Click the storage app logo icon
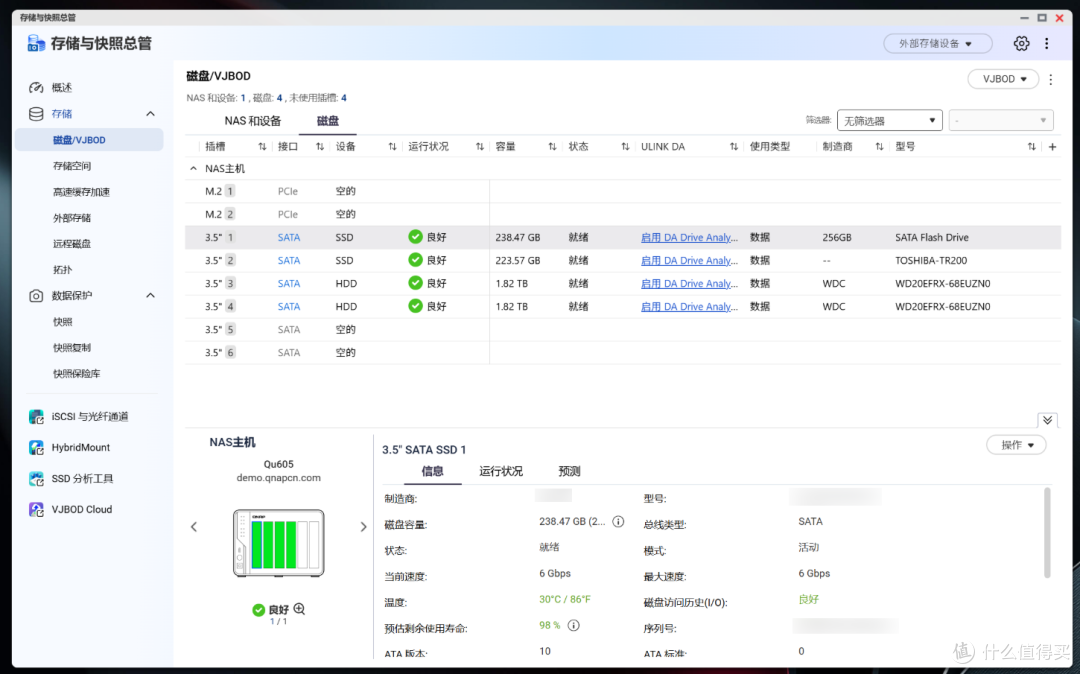Image resolution: width=1080 pixels, height=674 pixels. click(36, 43)
